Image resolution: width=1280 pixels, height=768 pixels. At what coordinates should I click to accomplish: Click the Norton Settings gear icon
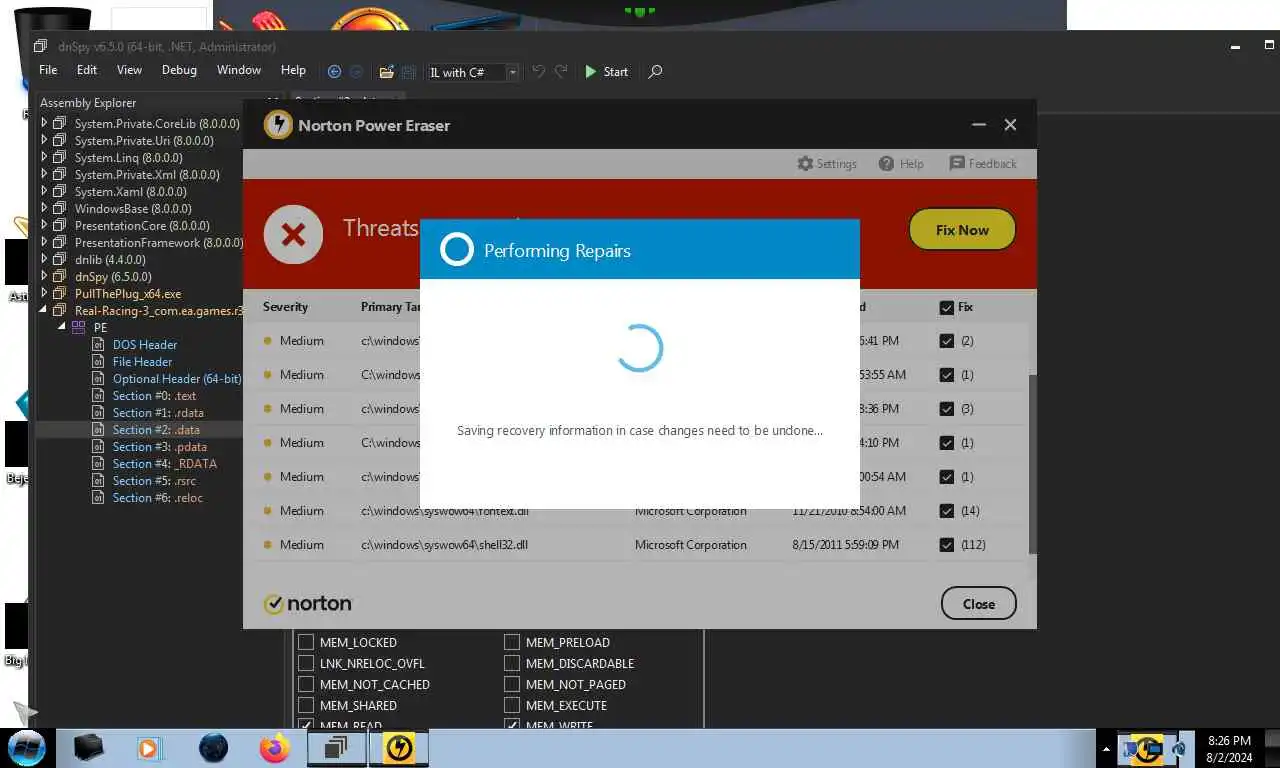click(805, 163)
